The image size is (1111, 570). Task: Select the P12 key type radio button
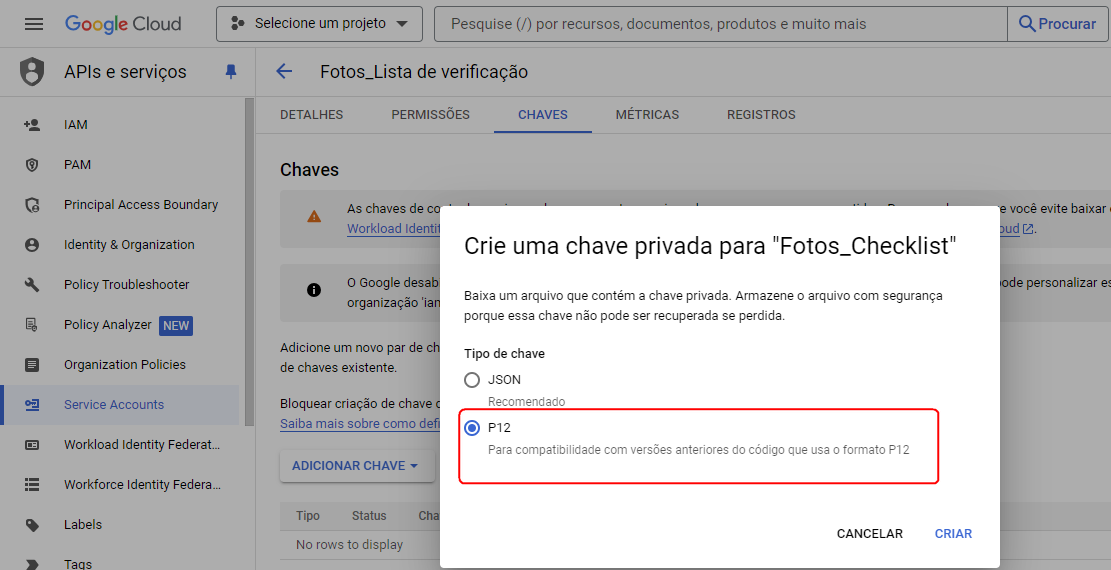[472, 428]
